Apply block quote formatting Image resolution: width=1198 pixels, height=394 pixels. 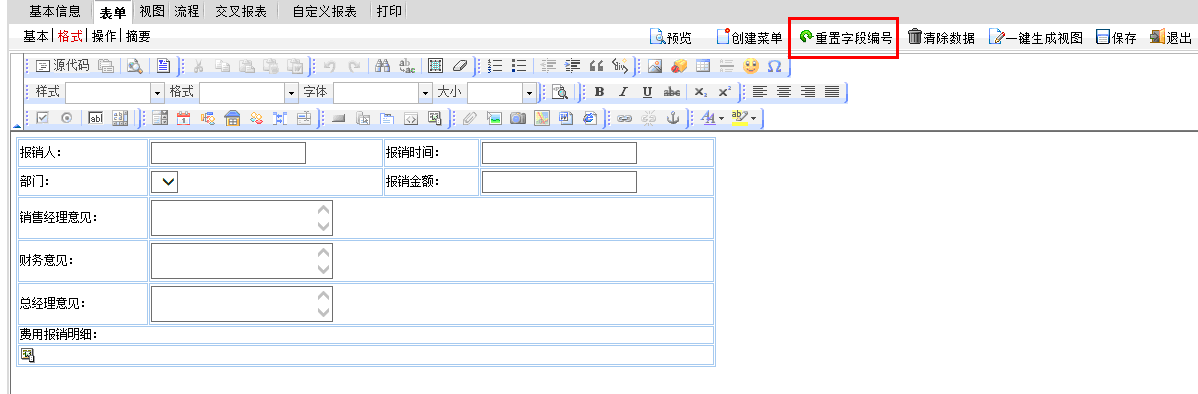(x=596, y=66)
